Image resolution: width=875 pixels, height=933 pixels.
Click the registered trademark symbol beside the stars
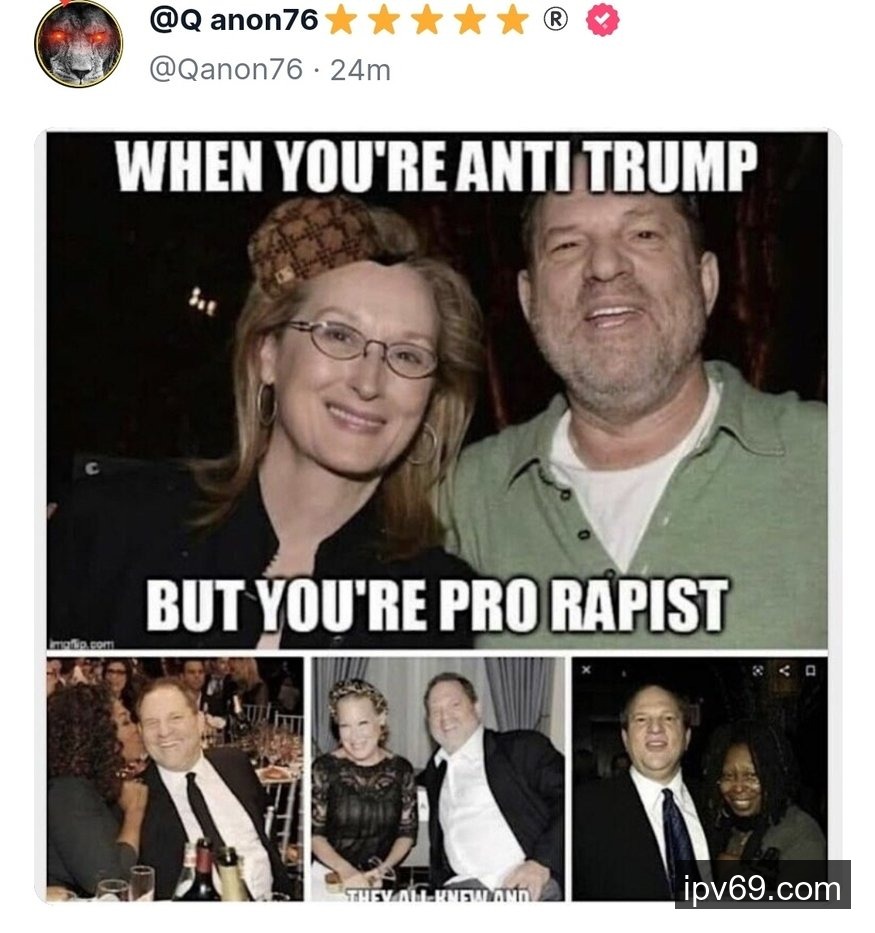(556, 20)
